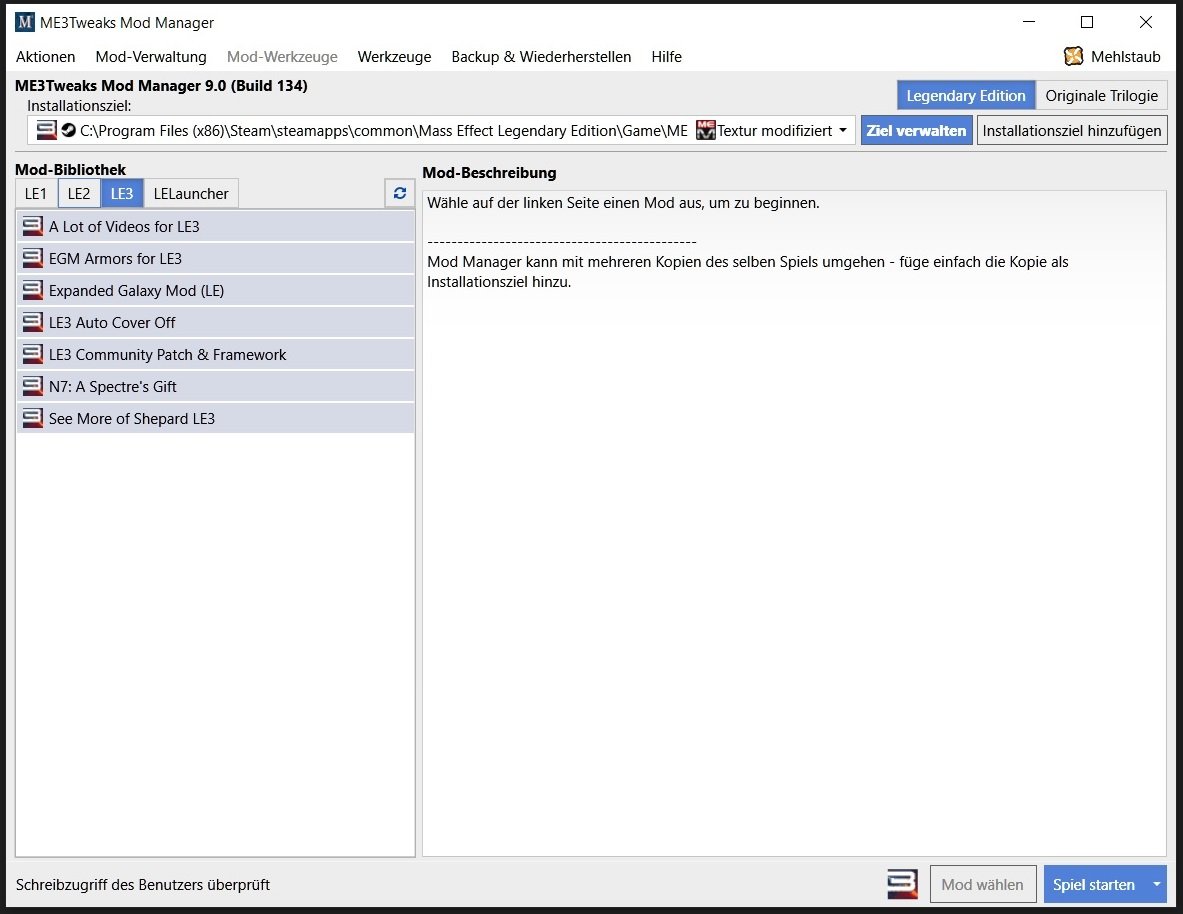Viewport: 1183px width, 914px height.
Task: Select LE3 Community Patch & Framework
Action: tap(216, 354)
